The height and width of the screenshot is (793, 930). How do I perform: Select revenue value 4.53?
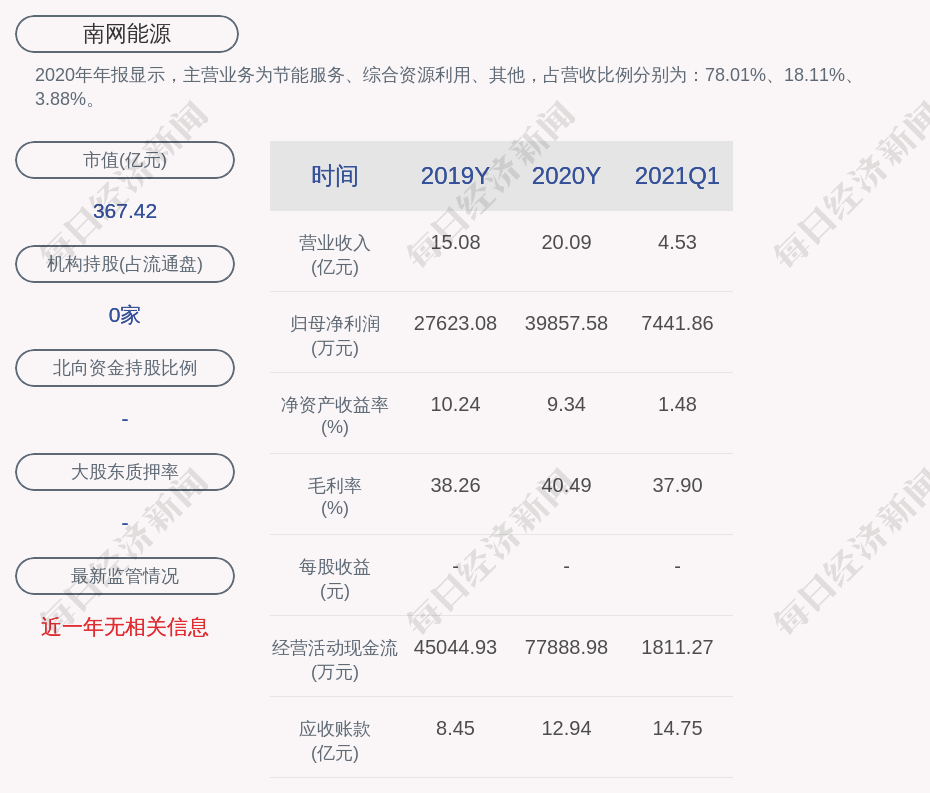677,243
